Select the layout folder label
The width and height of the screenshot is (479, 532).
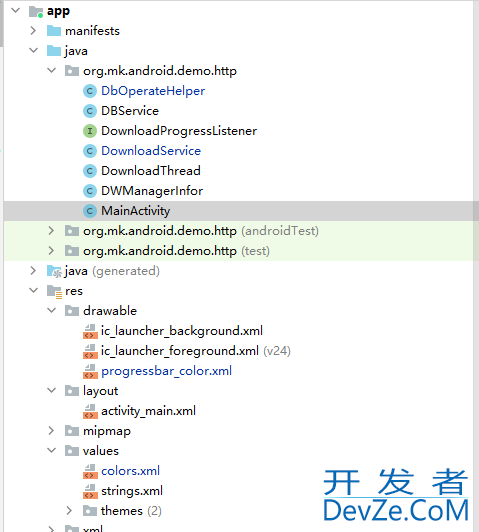tap(100, 391)
